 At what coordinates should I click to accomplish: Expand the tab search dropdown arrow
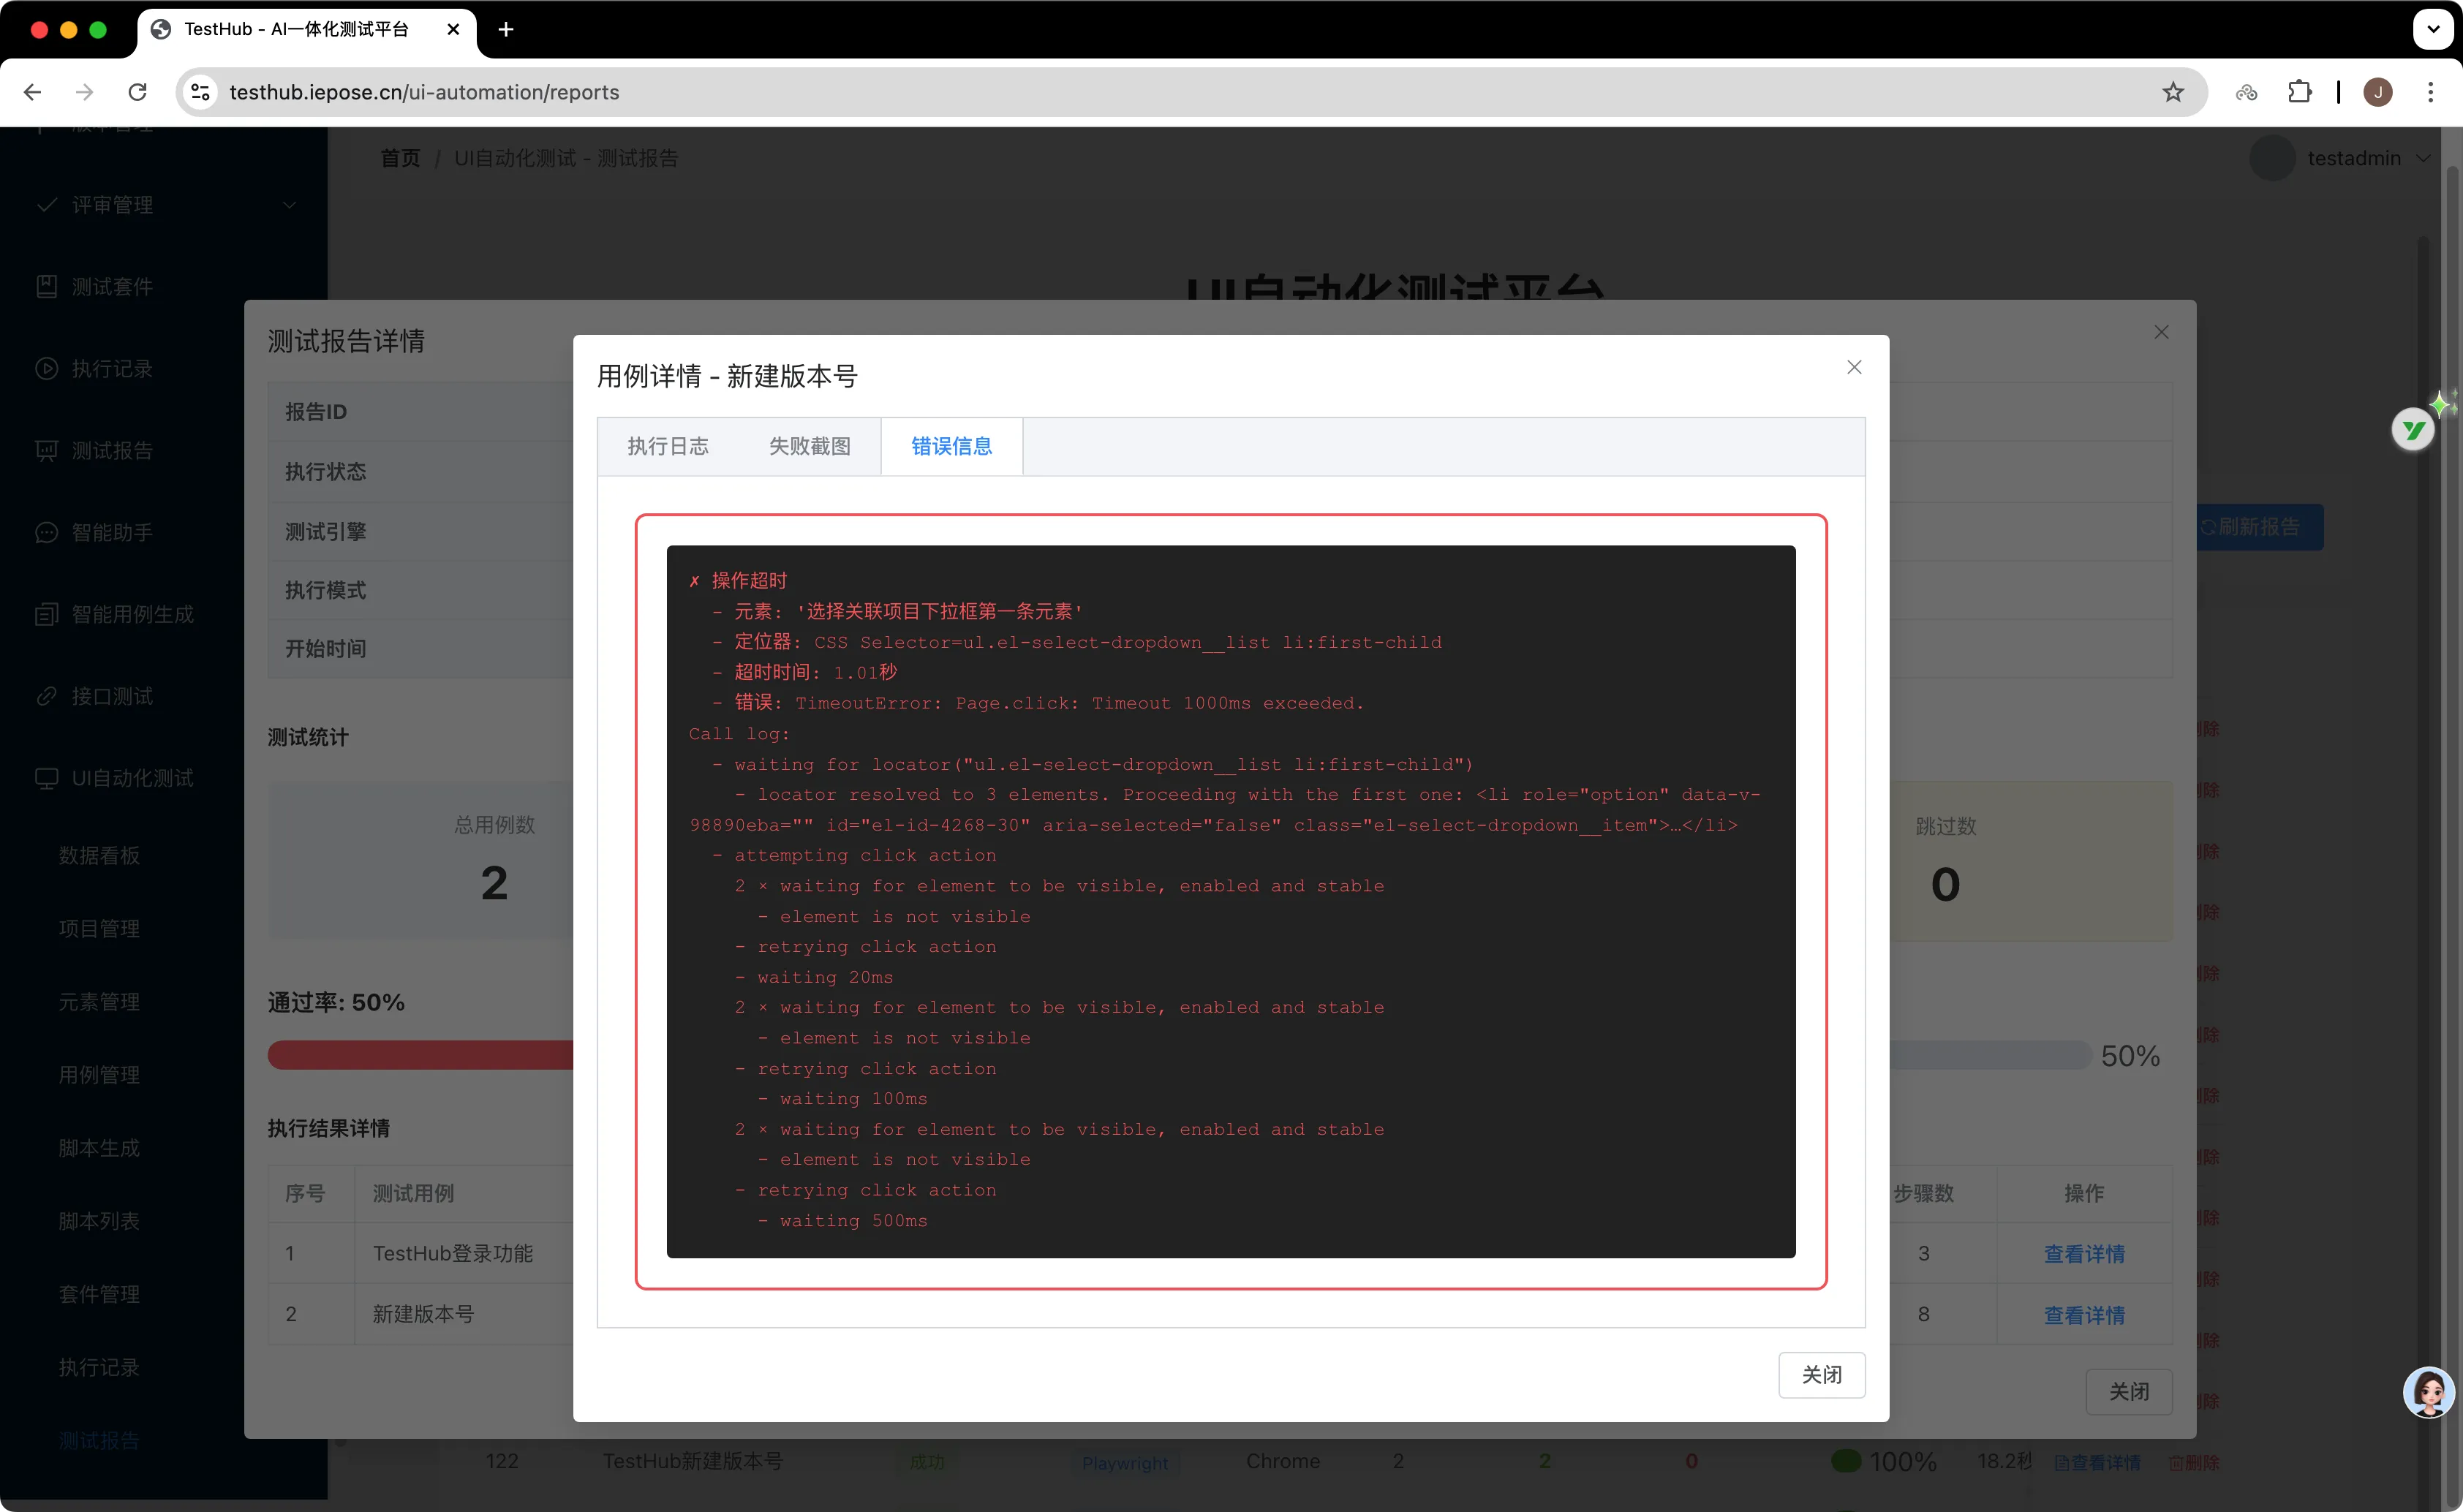tap(2432, 29)
